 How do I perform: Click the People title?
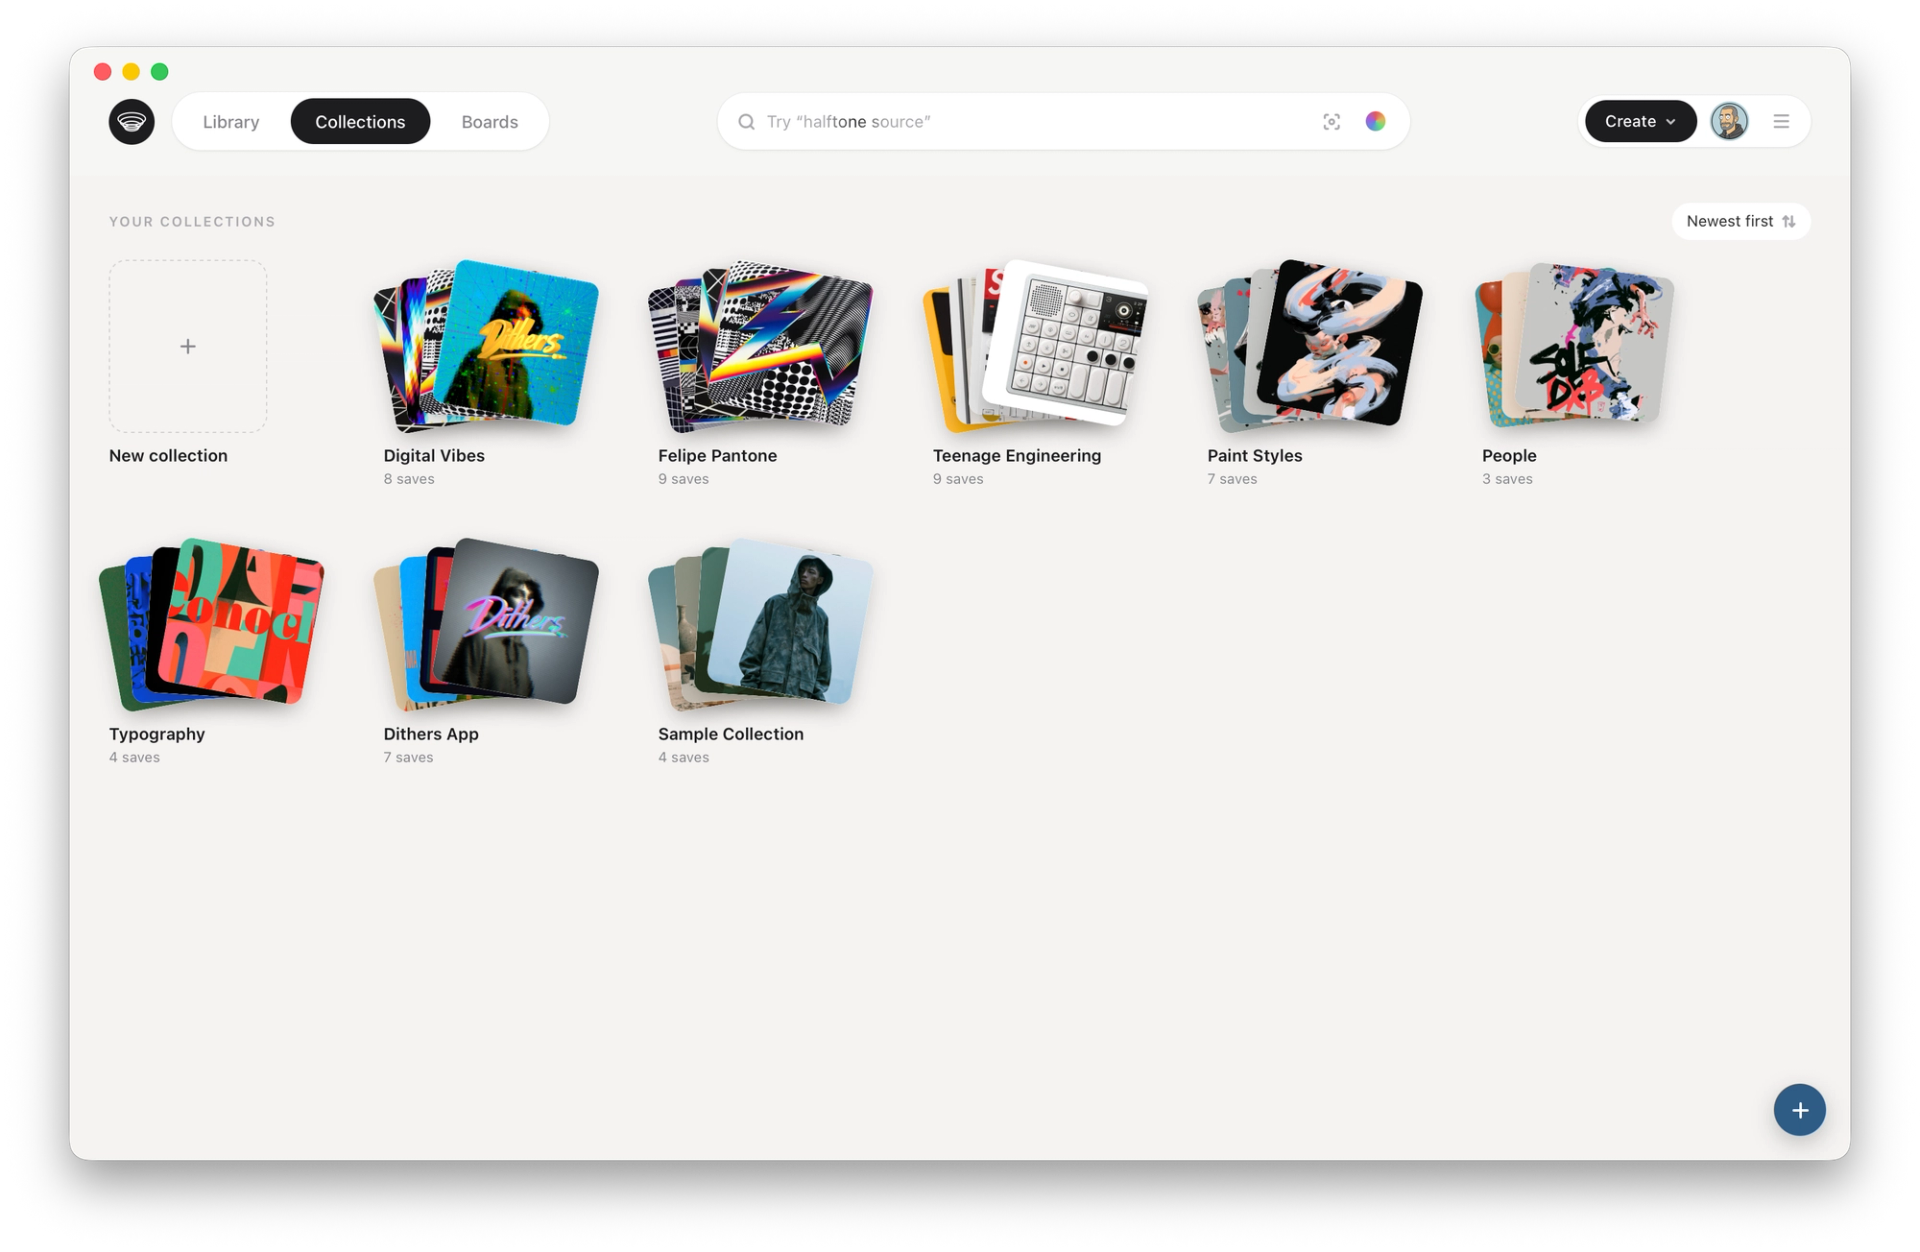pos(1508,455)
